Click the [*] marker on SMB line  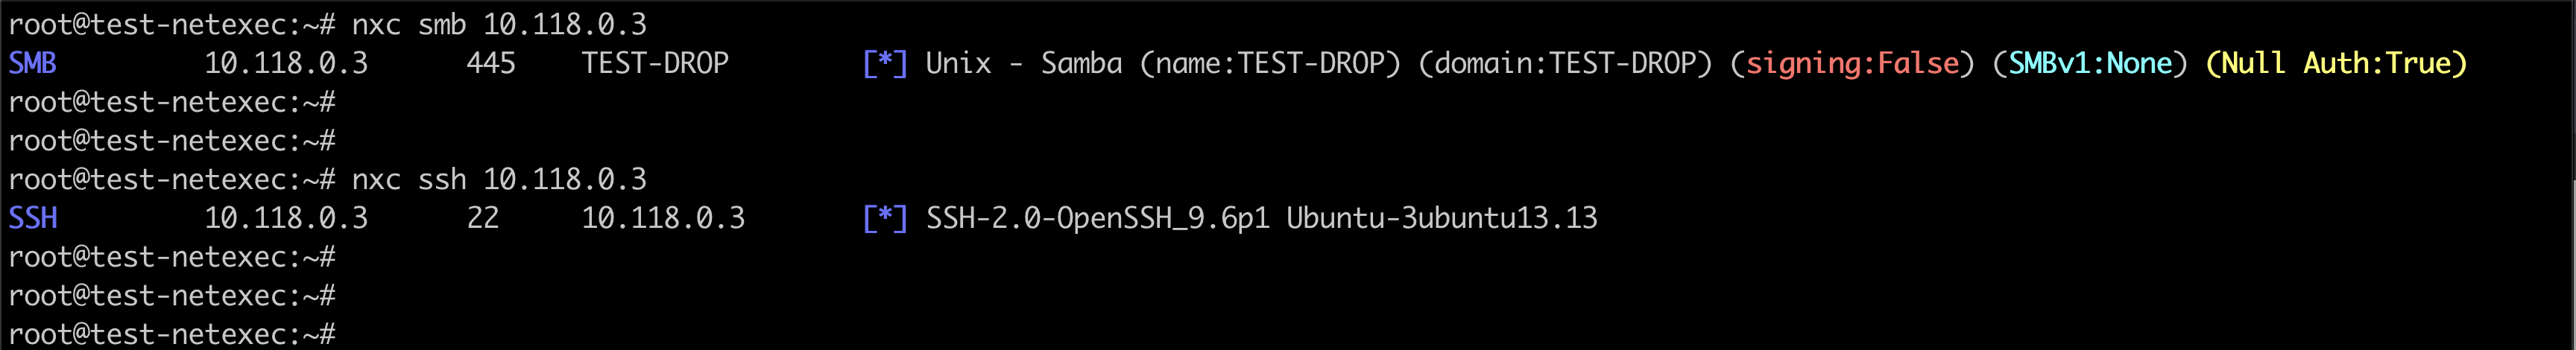884,63
